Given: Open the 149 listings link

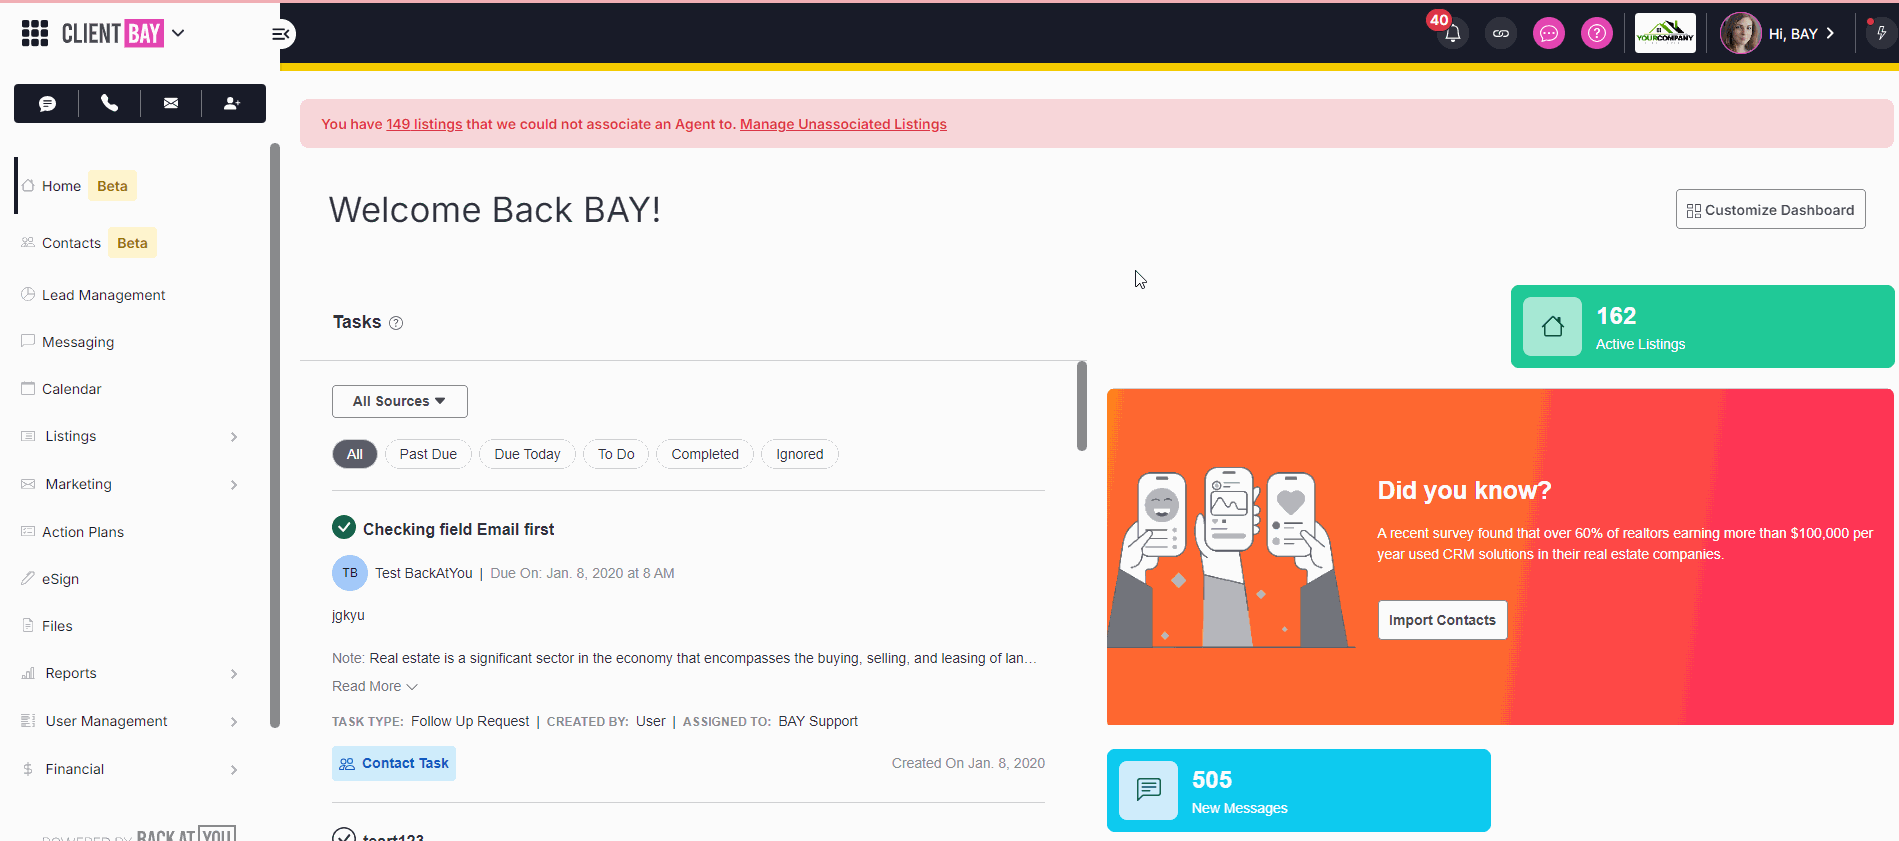Looking at the screenshot, I should pos(424,124).
